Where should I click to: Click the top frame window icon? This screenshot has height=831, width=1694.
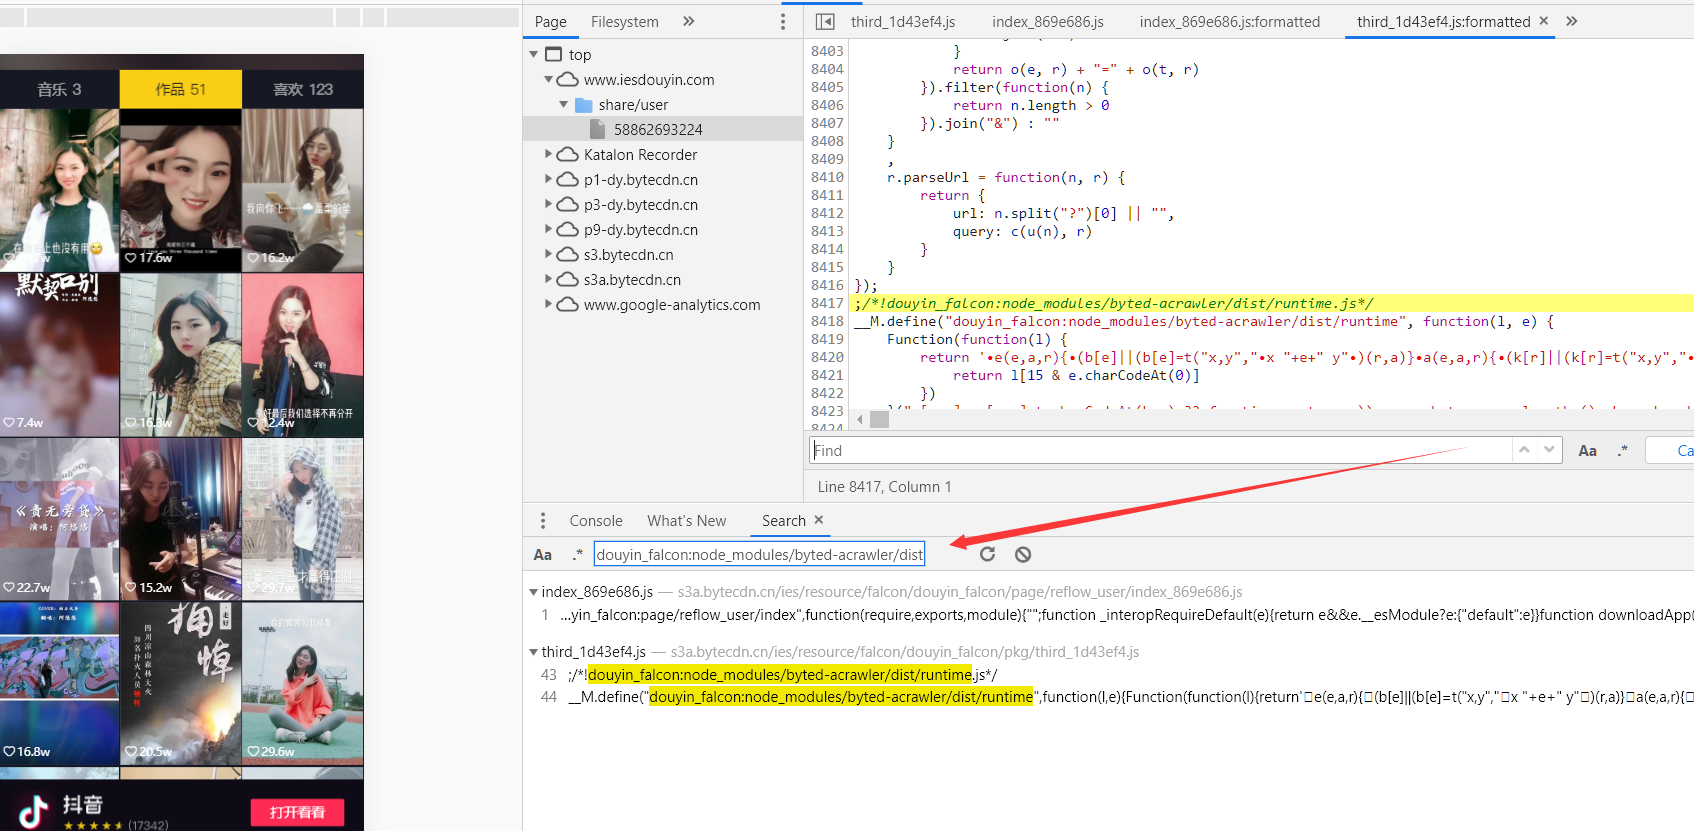tap(553, 54)
